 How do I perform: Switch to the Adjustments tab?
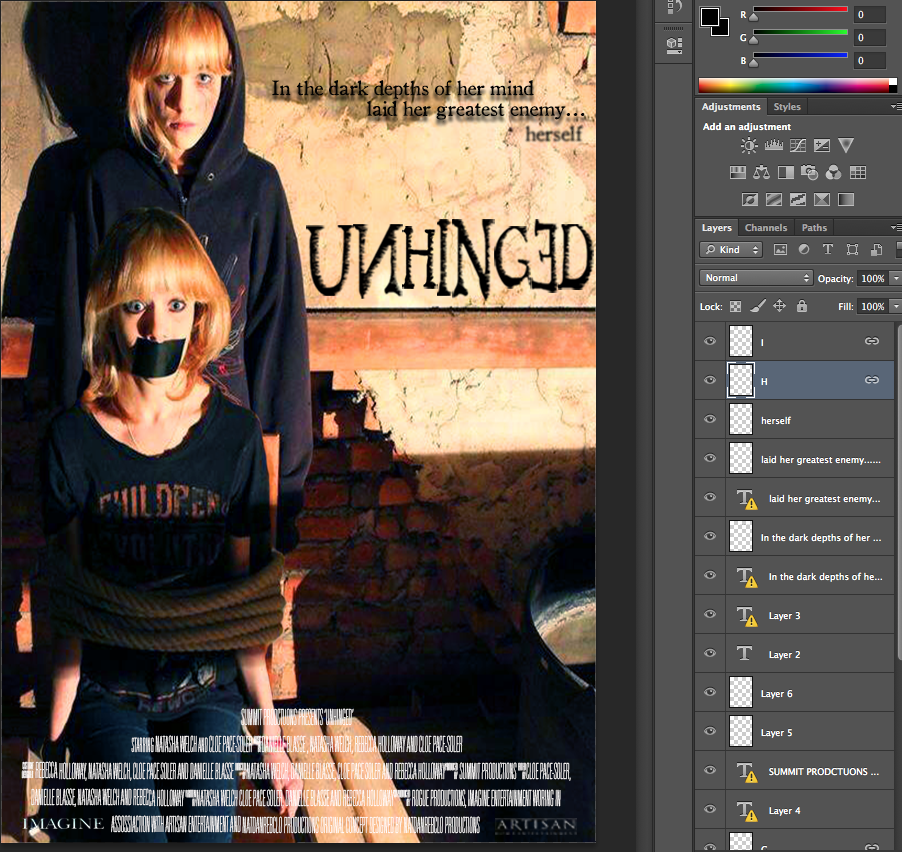[731, 106]
